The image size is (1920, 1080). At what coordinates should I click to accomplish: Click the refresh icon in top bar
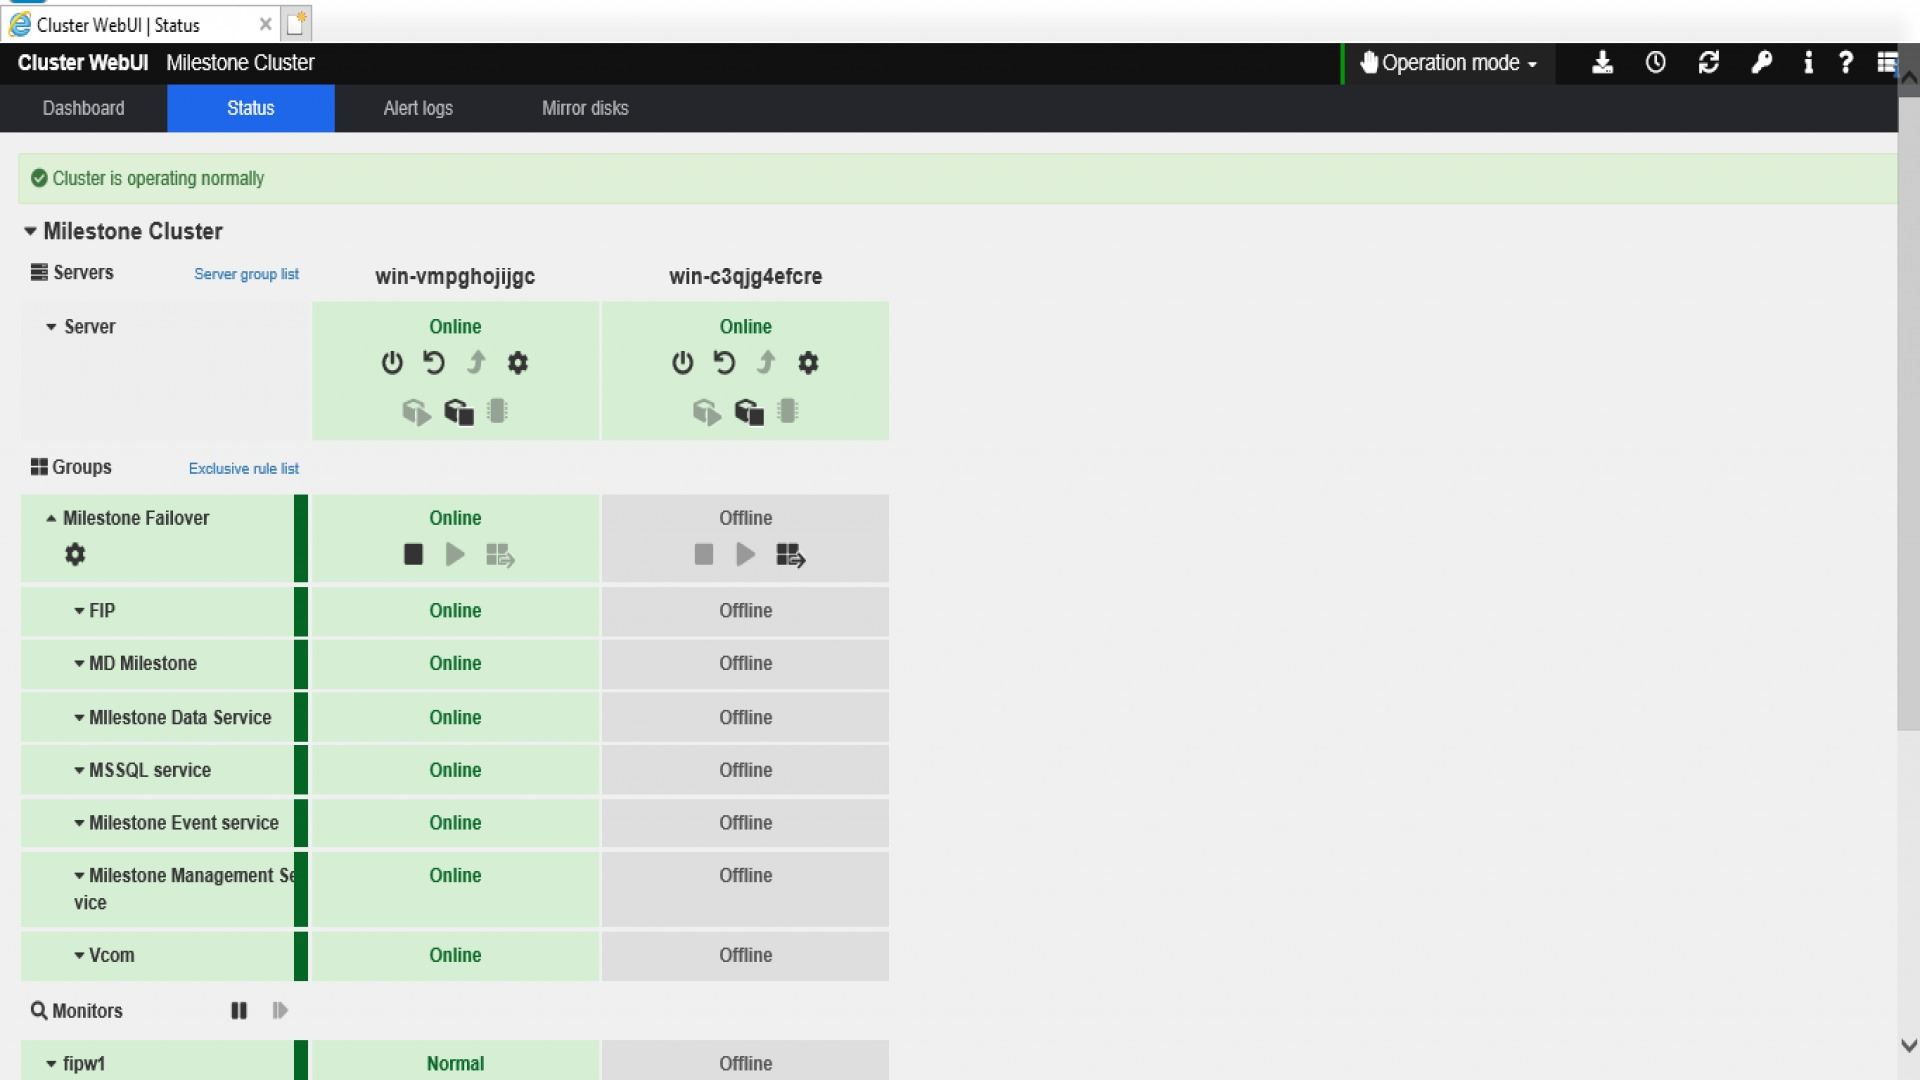[x=1709, y=63]
